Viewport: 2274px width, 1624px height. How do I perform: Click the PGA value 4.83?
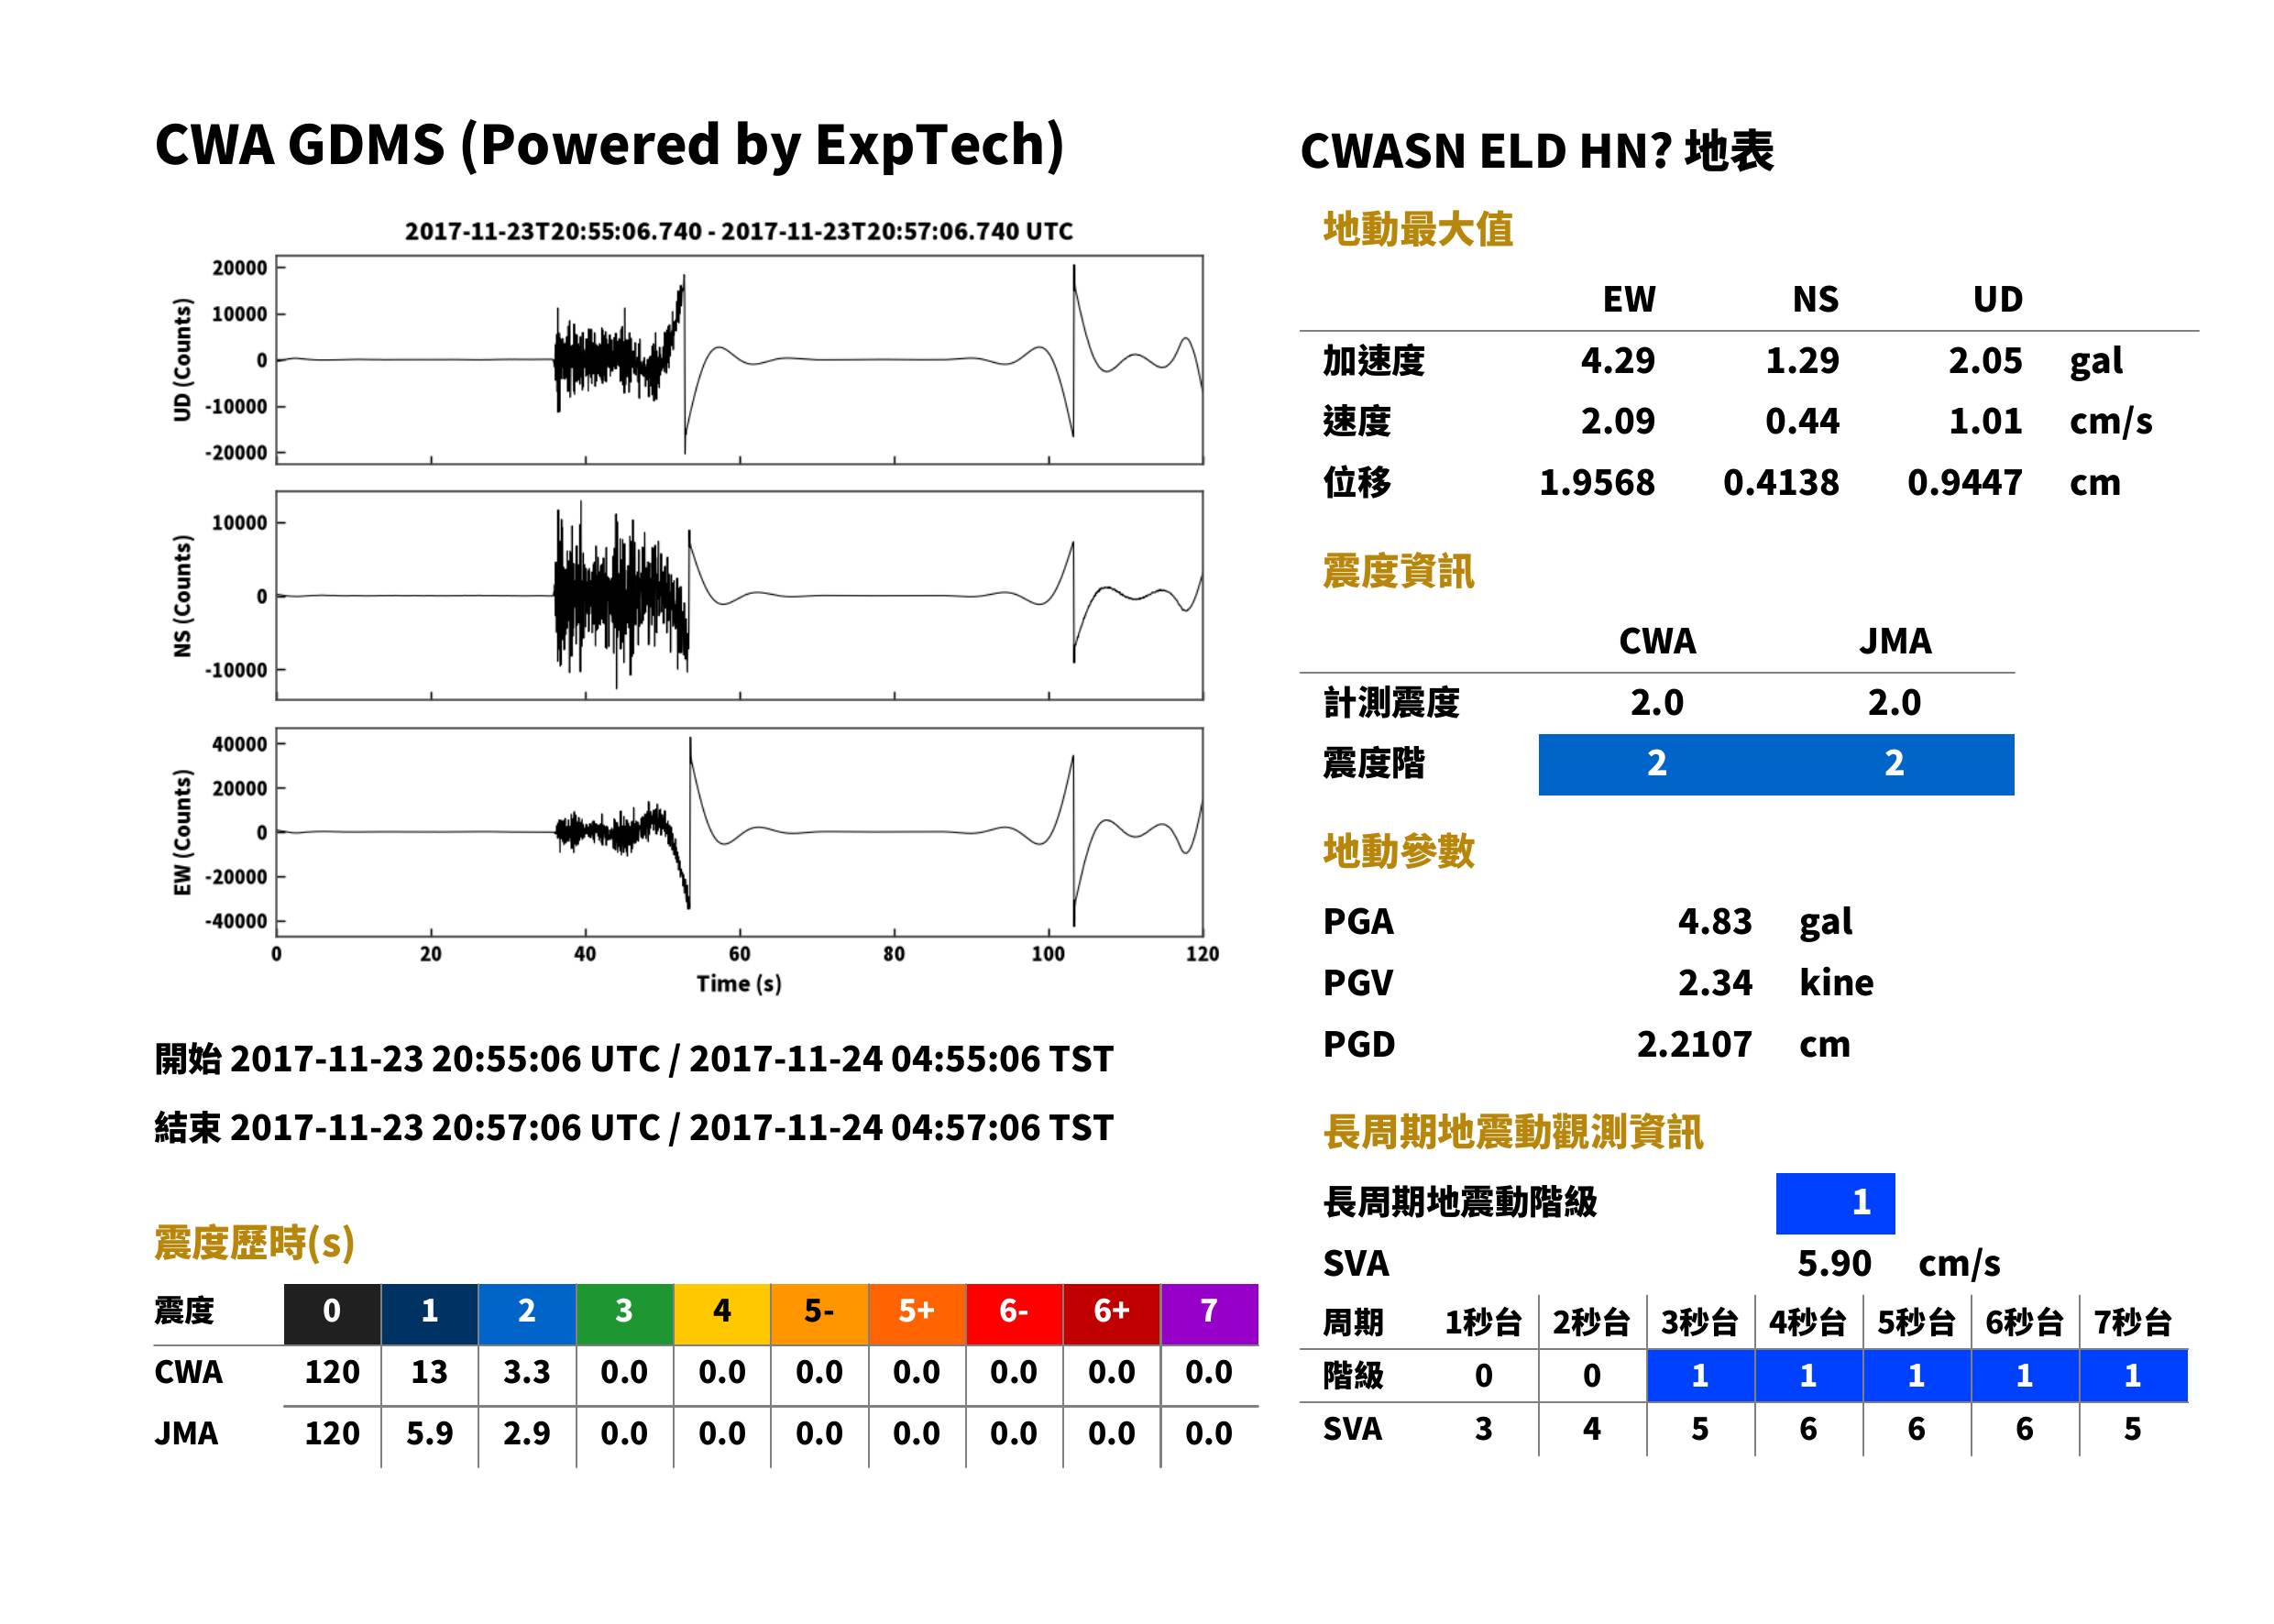(x=1715, y=921)
